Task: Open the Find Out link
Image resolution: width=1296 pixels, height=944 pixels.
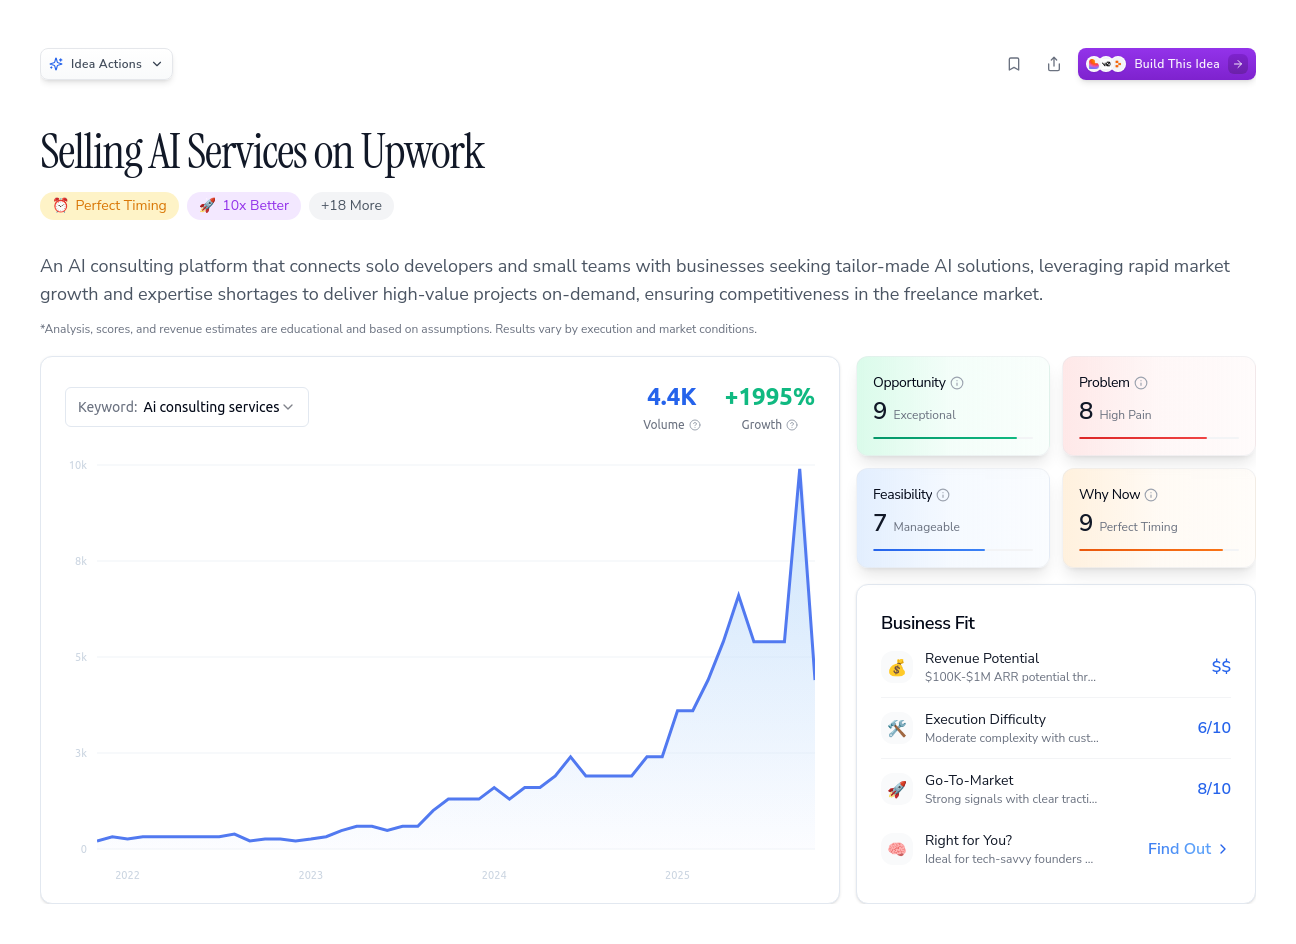Action: click(x=1187, y=849)
